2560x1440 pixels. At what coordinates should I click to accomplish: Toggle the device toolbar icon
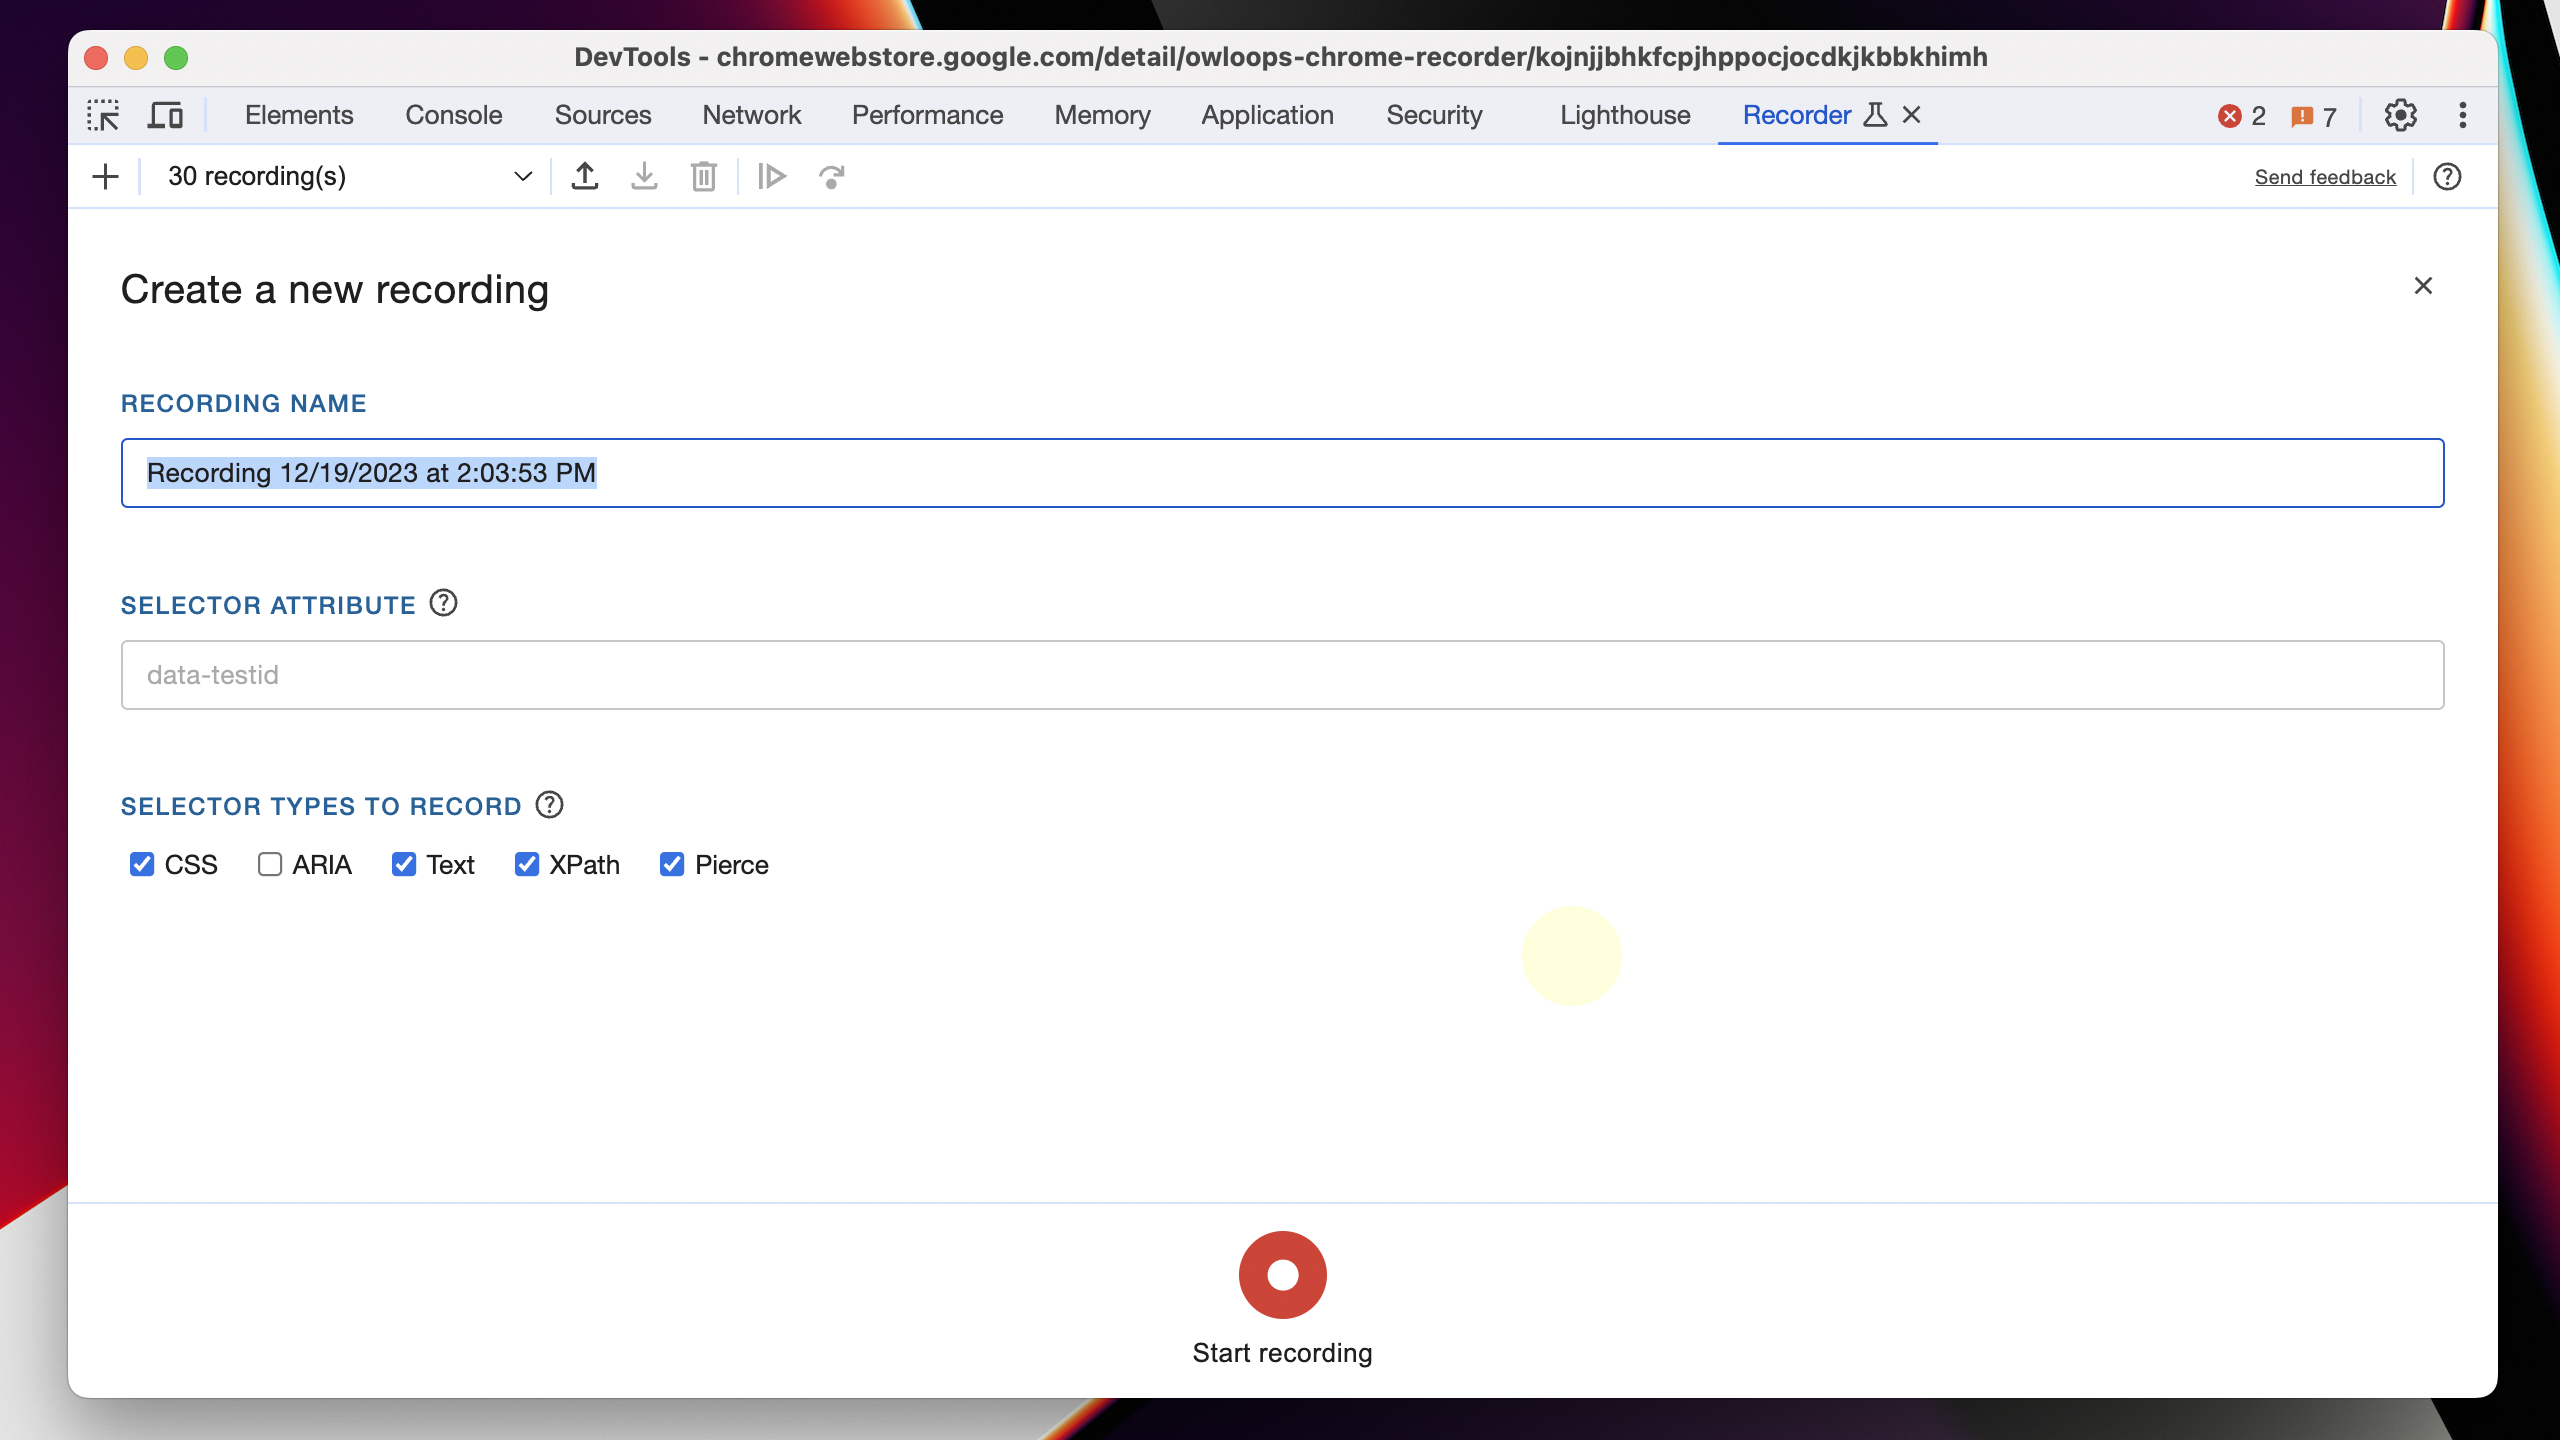[x=165, y=115]
